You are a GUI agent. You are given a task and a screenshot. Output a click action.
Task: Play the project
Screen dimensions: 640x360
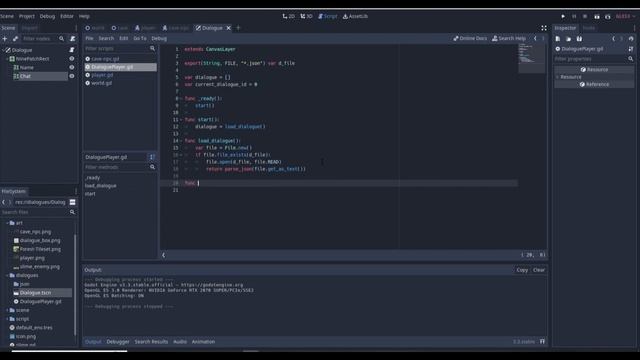(563, 16)
